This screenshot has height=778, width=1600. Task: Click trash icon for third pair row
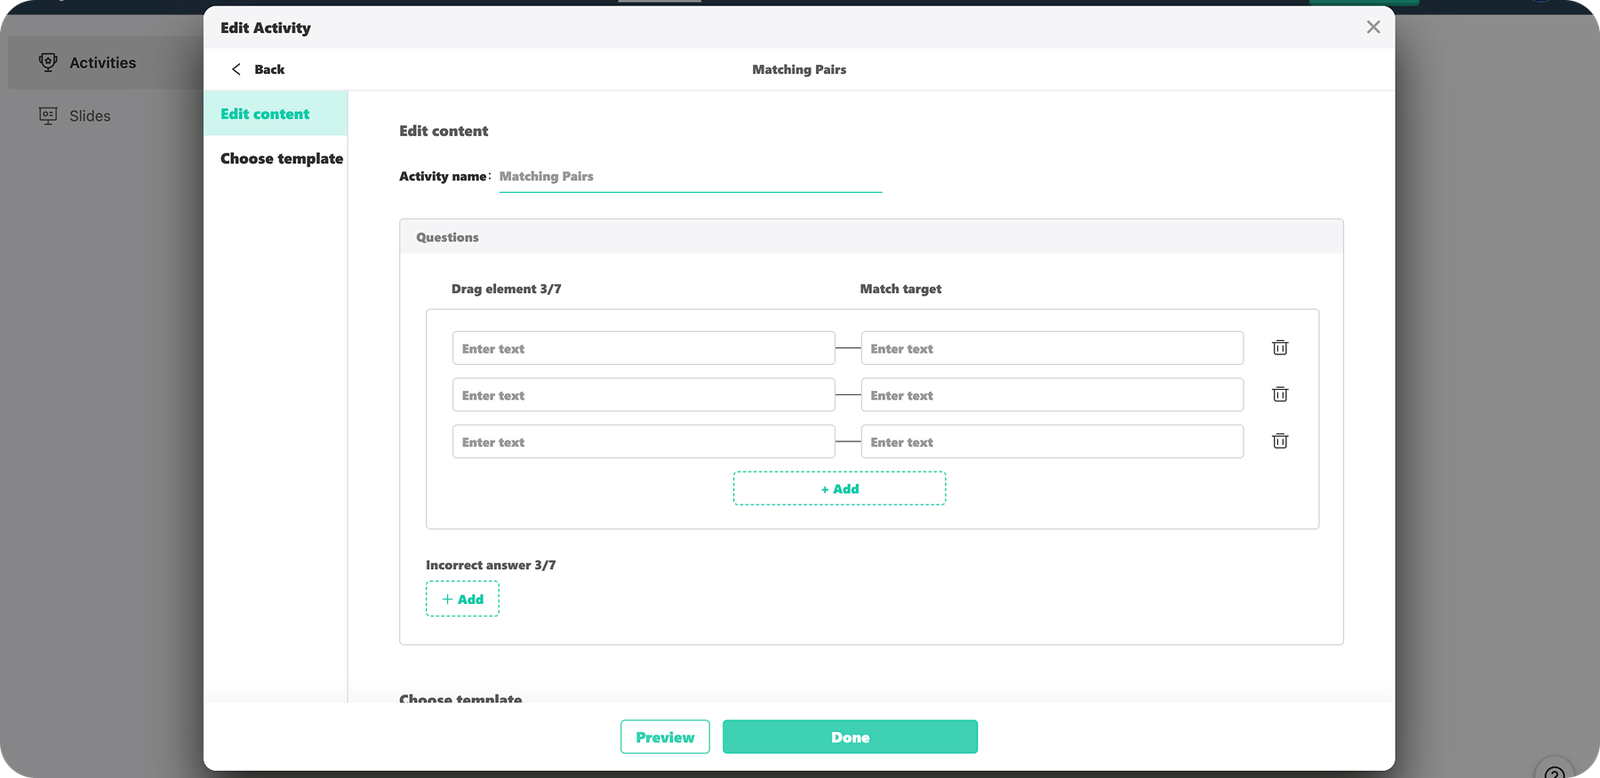1279,441
